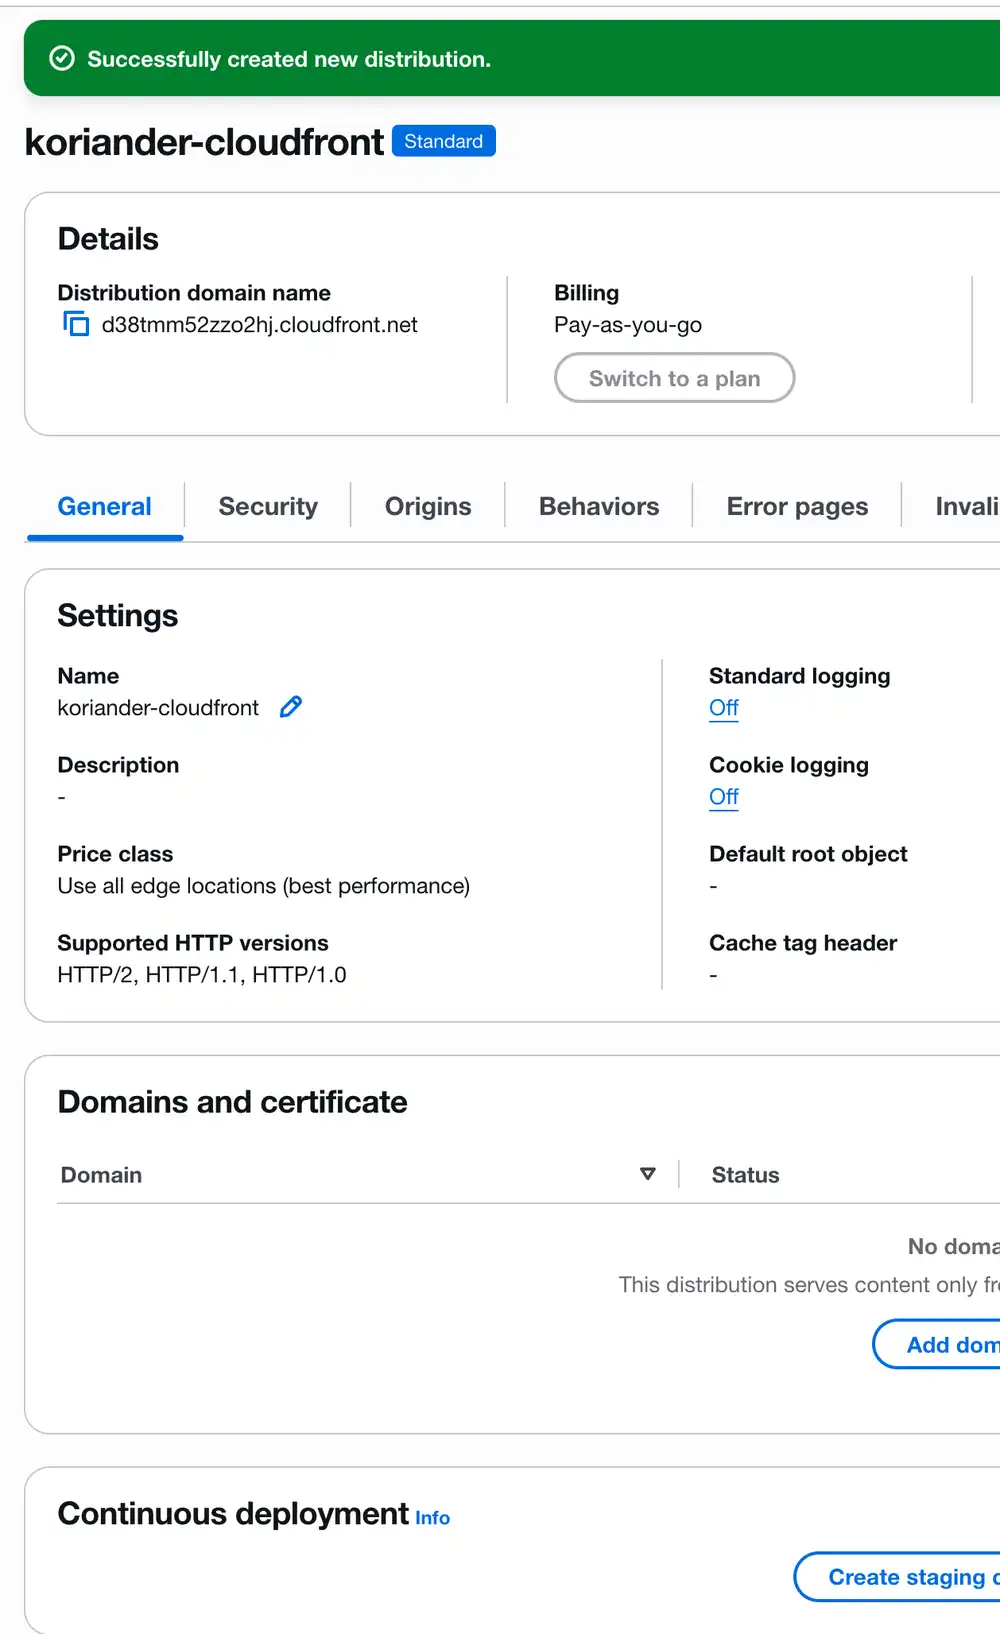The height and width of the screenshot is (1634, 1000).
Task: Click the koriander-cloudfront page heading
Action: point(204,142)
